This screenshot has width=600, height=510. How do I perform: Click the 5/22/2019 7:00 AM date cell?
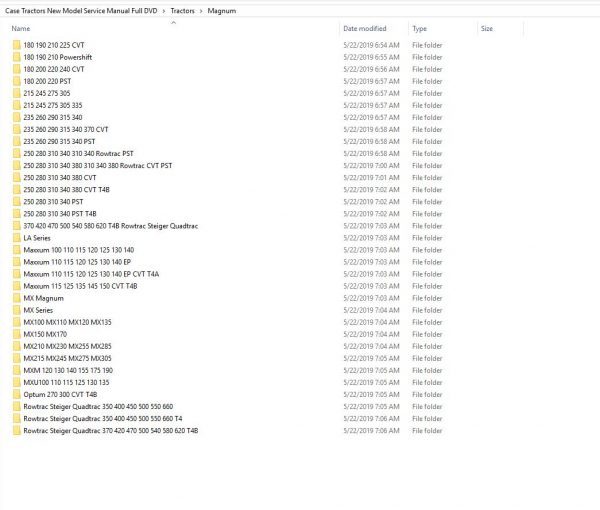tap(371, 166)
